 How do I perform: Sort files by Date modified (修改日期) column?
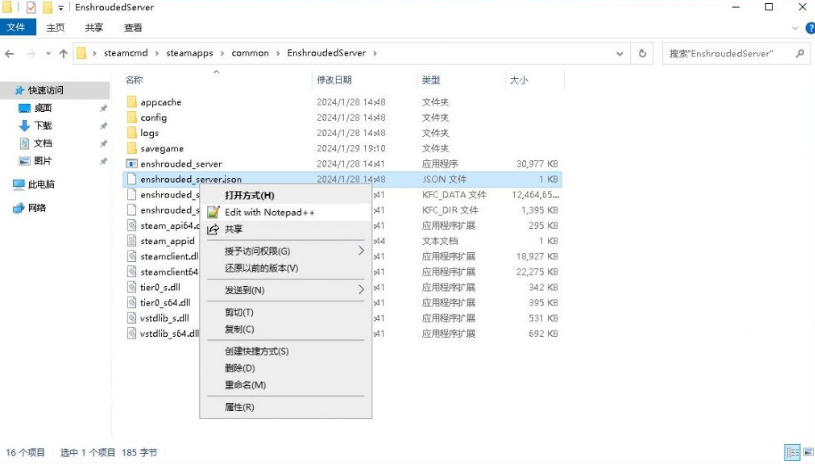tap(334, 79)
